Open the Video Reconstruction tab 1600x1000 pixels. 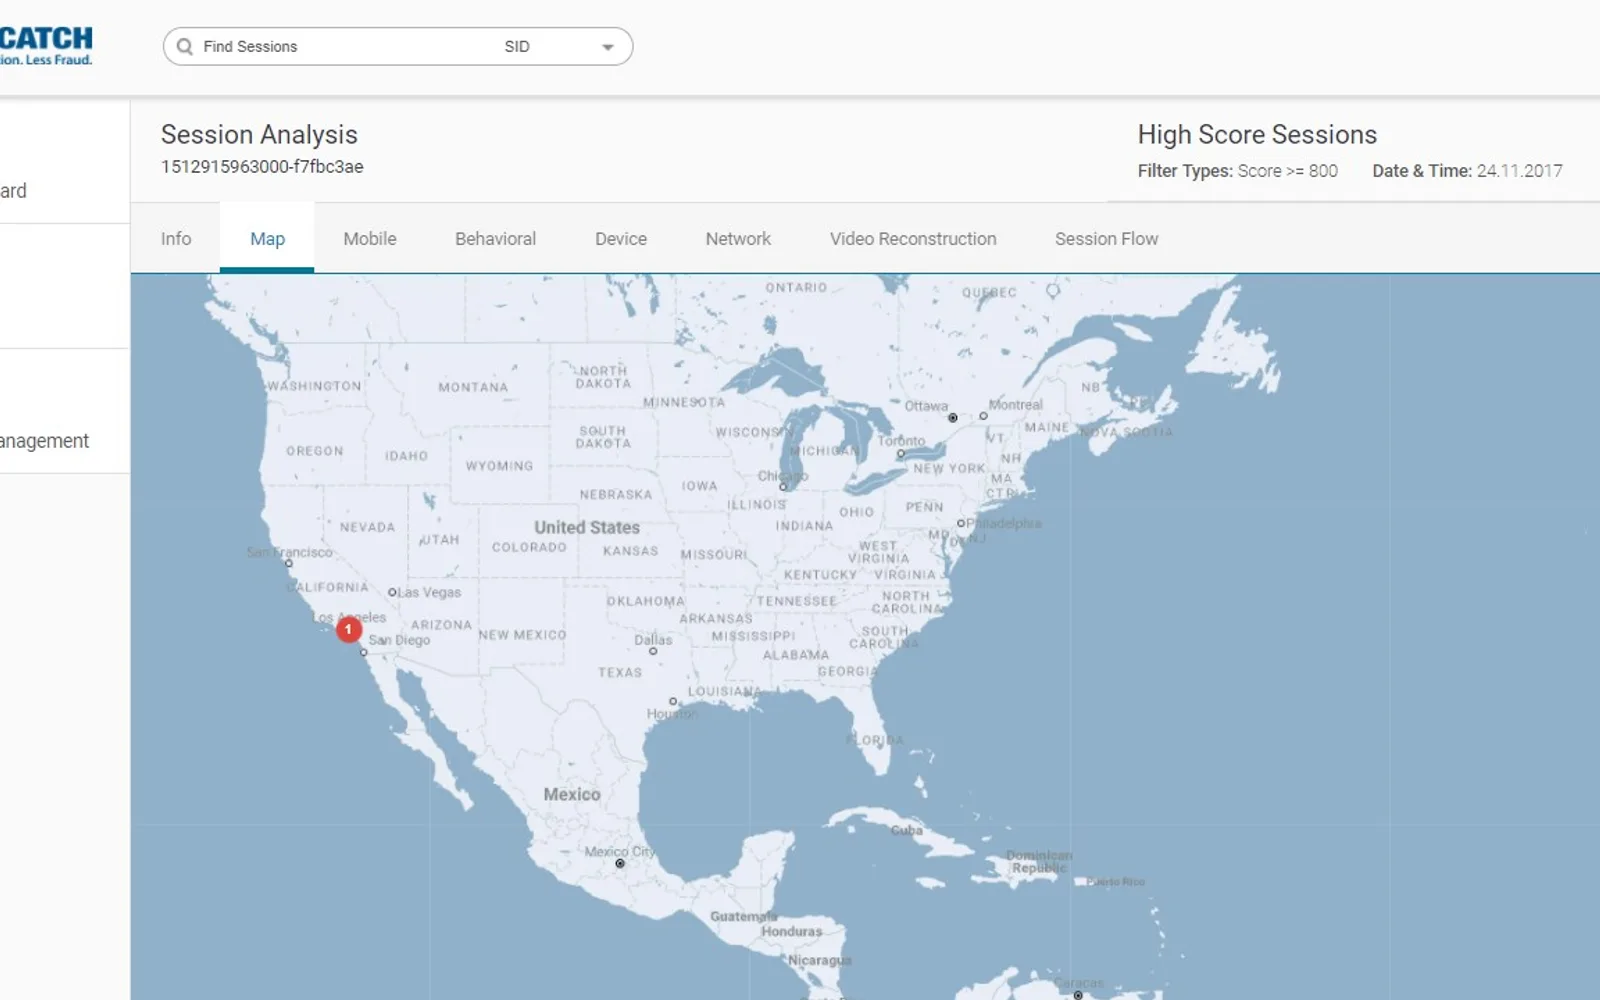(913, 239)
